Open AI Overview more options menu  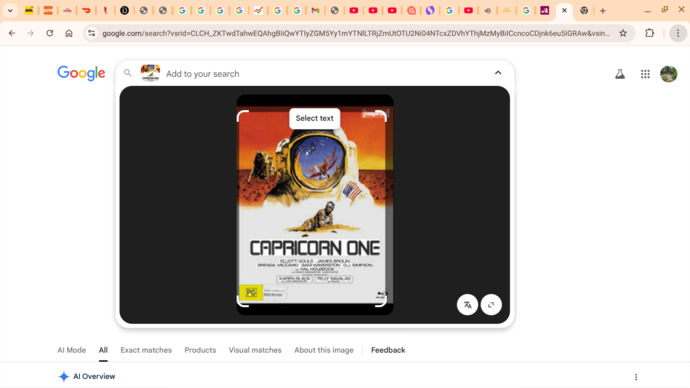point(636,377)
